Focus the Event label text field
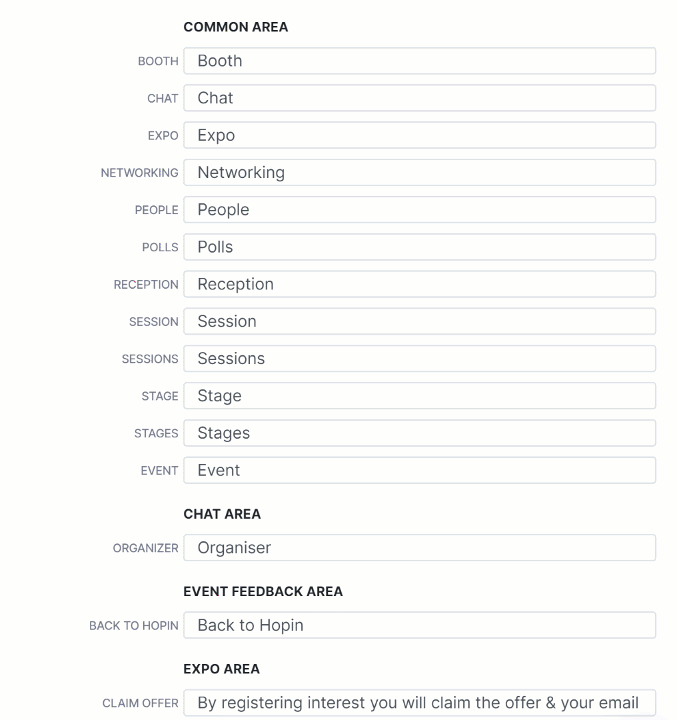This screenshot has height=720, width=677. point(419,470)
